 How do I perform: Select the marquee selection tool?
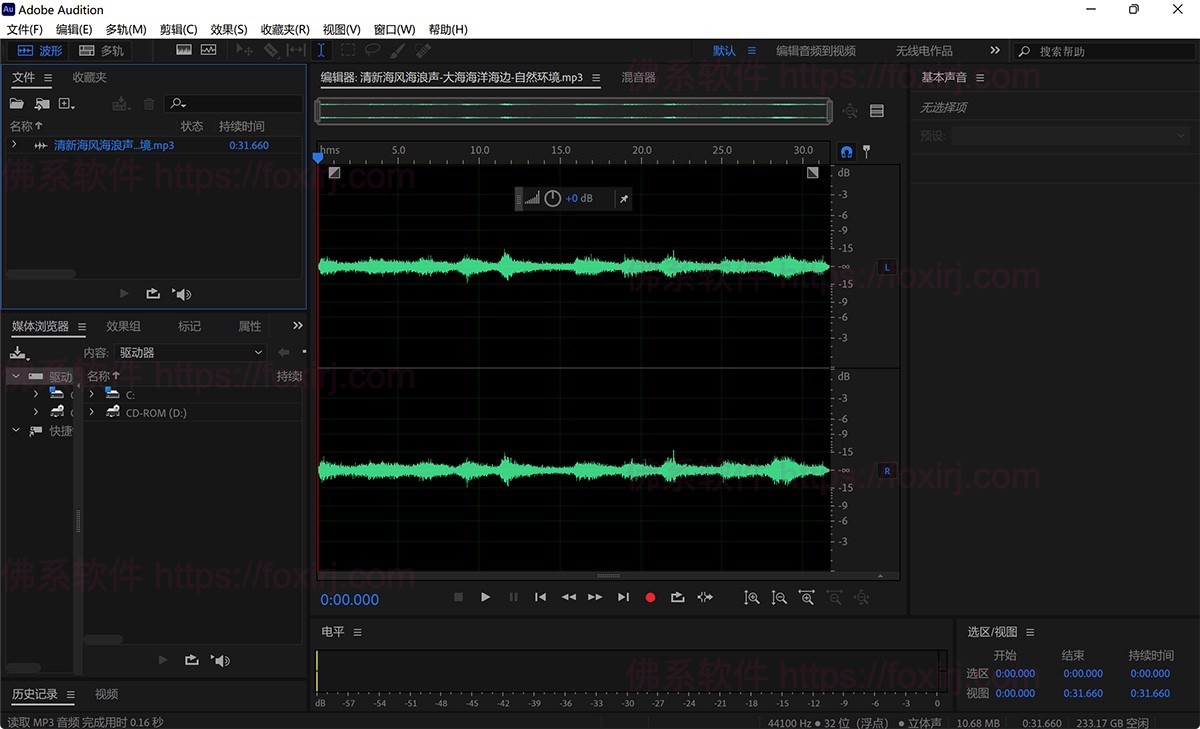tap(347, 50)
